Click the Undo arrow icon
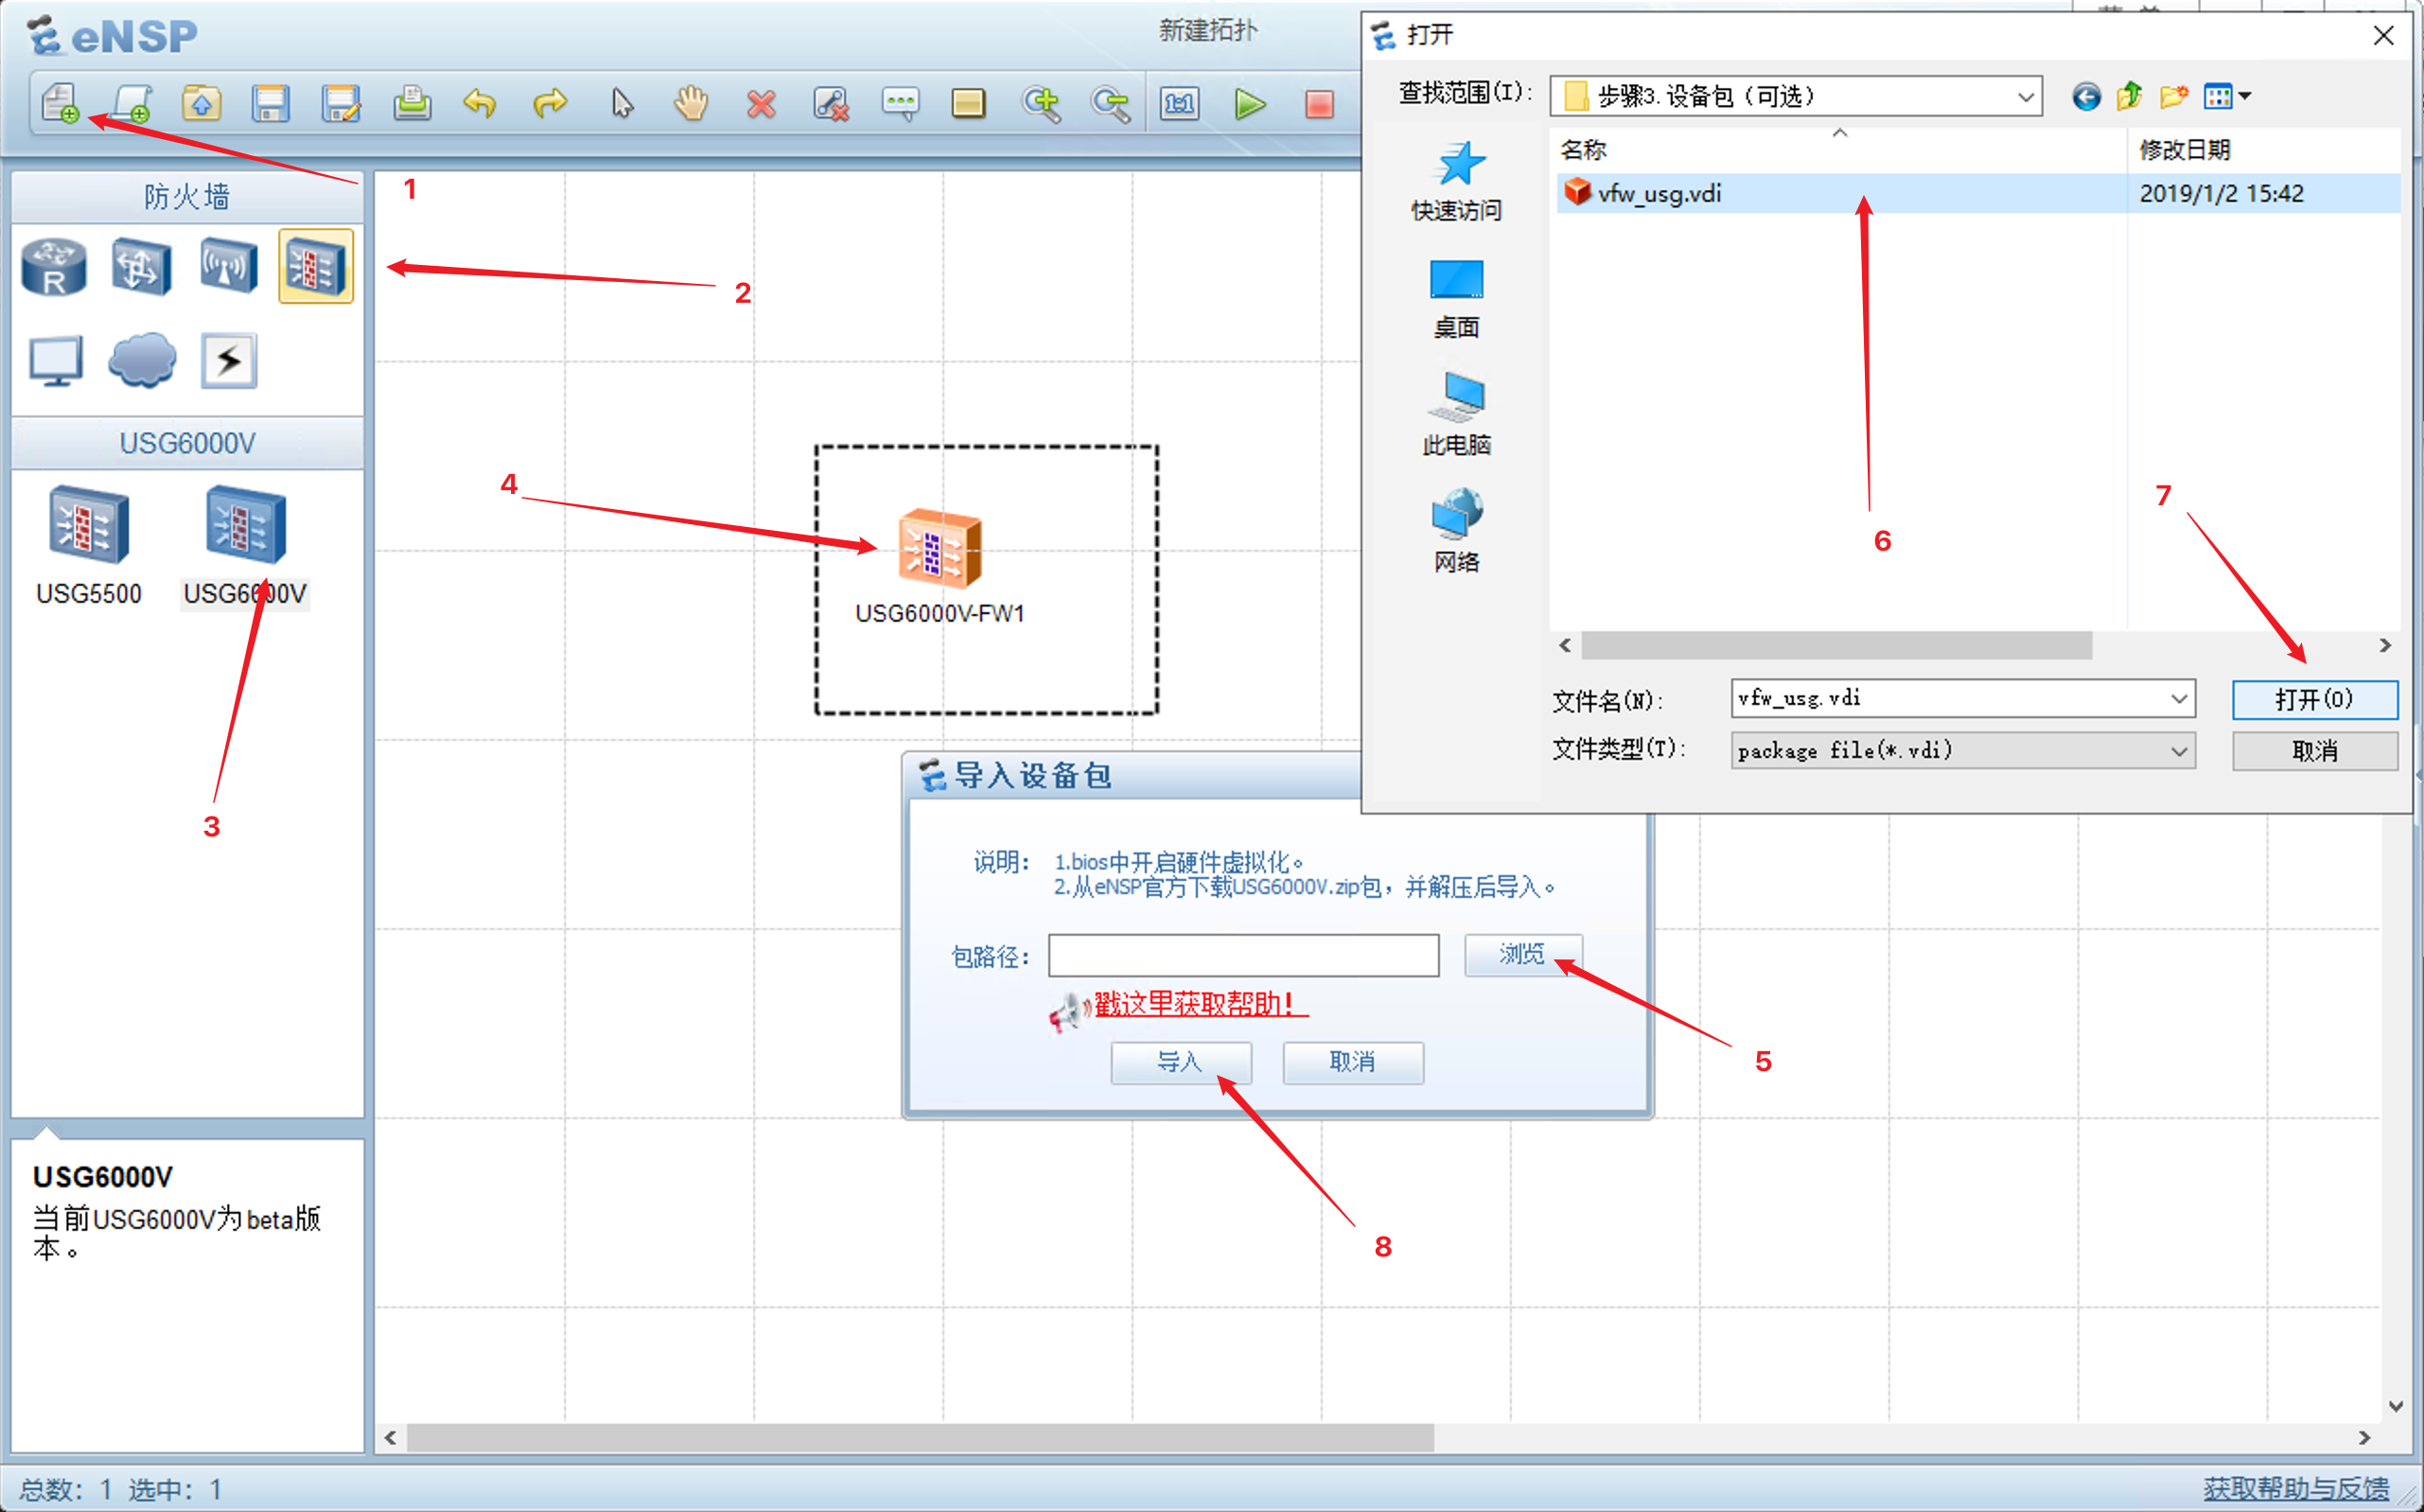2424x1512 pixels. pyautogui.click(x=481, y=103)
